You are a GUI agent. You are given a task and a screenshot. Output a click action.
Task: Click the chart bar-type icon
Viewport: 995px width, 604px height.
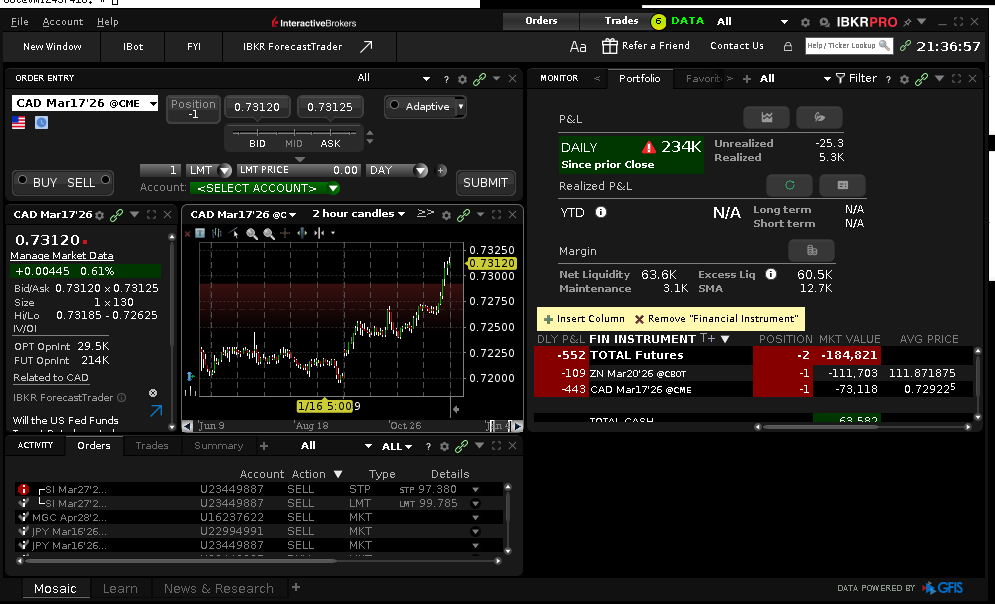click(216, 233)
